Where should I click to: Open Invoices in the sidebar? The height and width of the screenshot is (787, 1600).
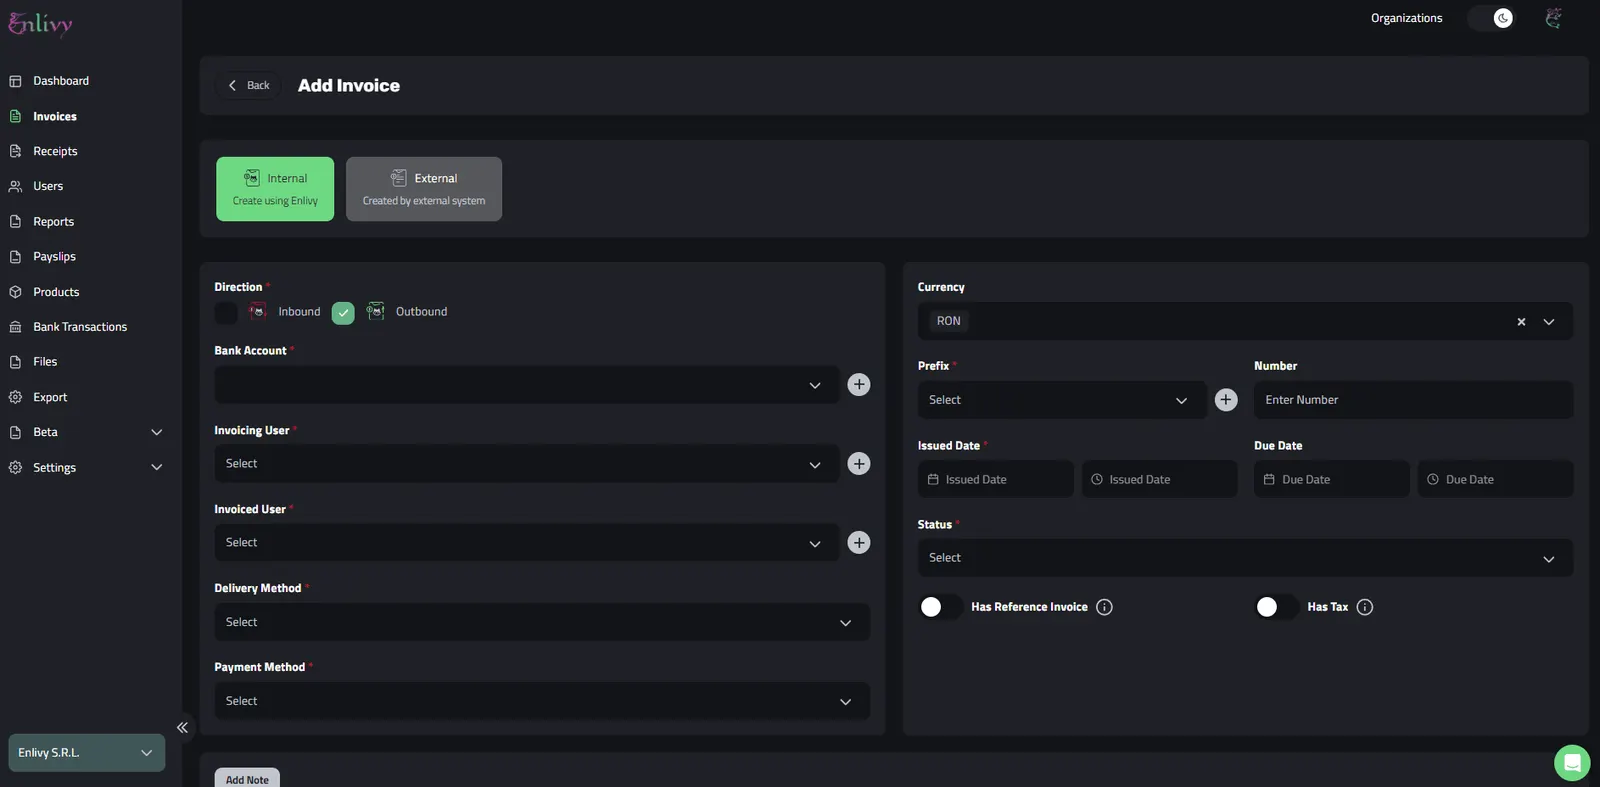pos(55,117)
